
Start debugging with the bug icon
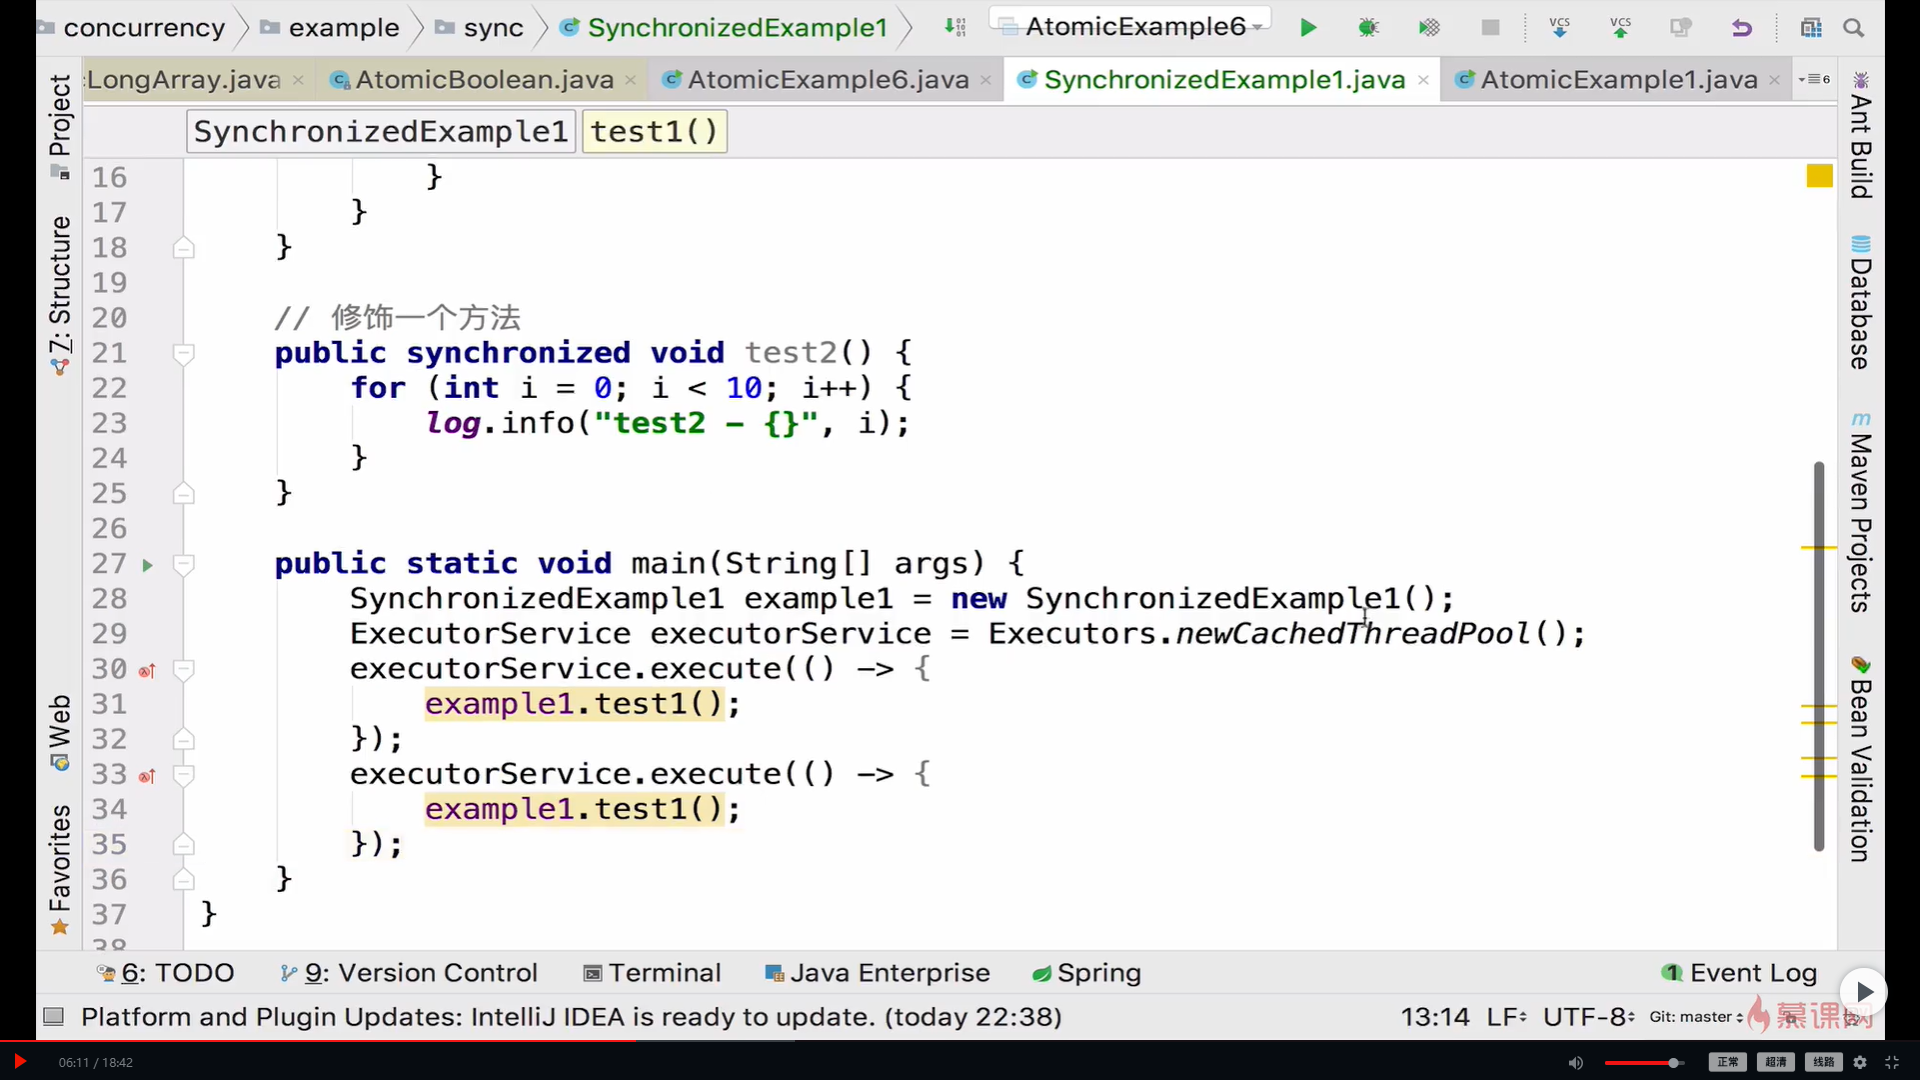click(x=1368, y=28)
